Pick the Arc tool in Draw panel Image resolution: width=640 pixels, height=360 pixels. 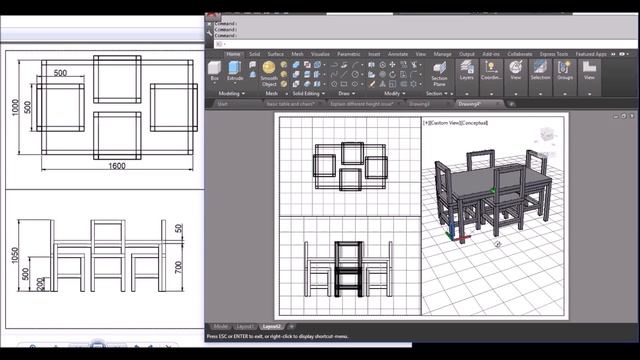355,64
